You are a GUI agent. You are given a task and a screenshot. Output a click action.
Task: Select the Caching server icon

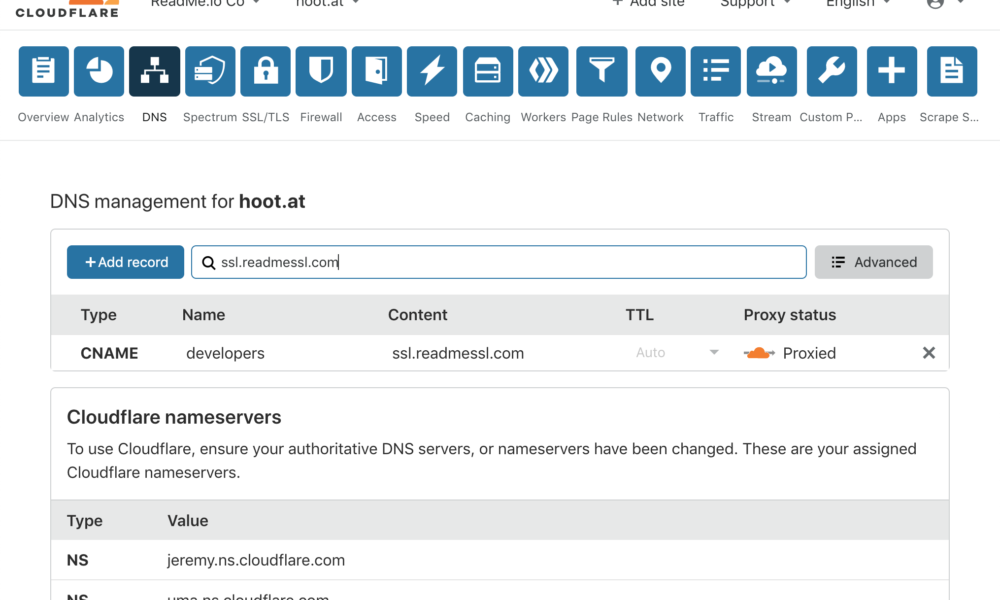pos(487,71)
